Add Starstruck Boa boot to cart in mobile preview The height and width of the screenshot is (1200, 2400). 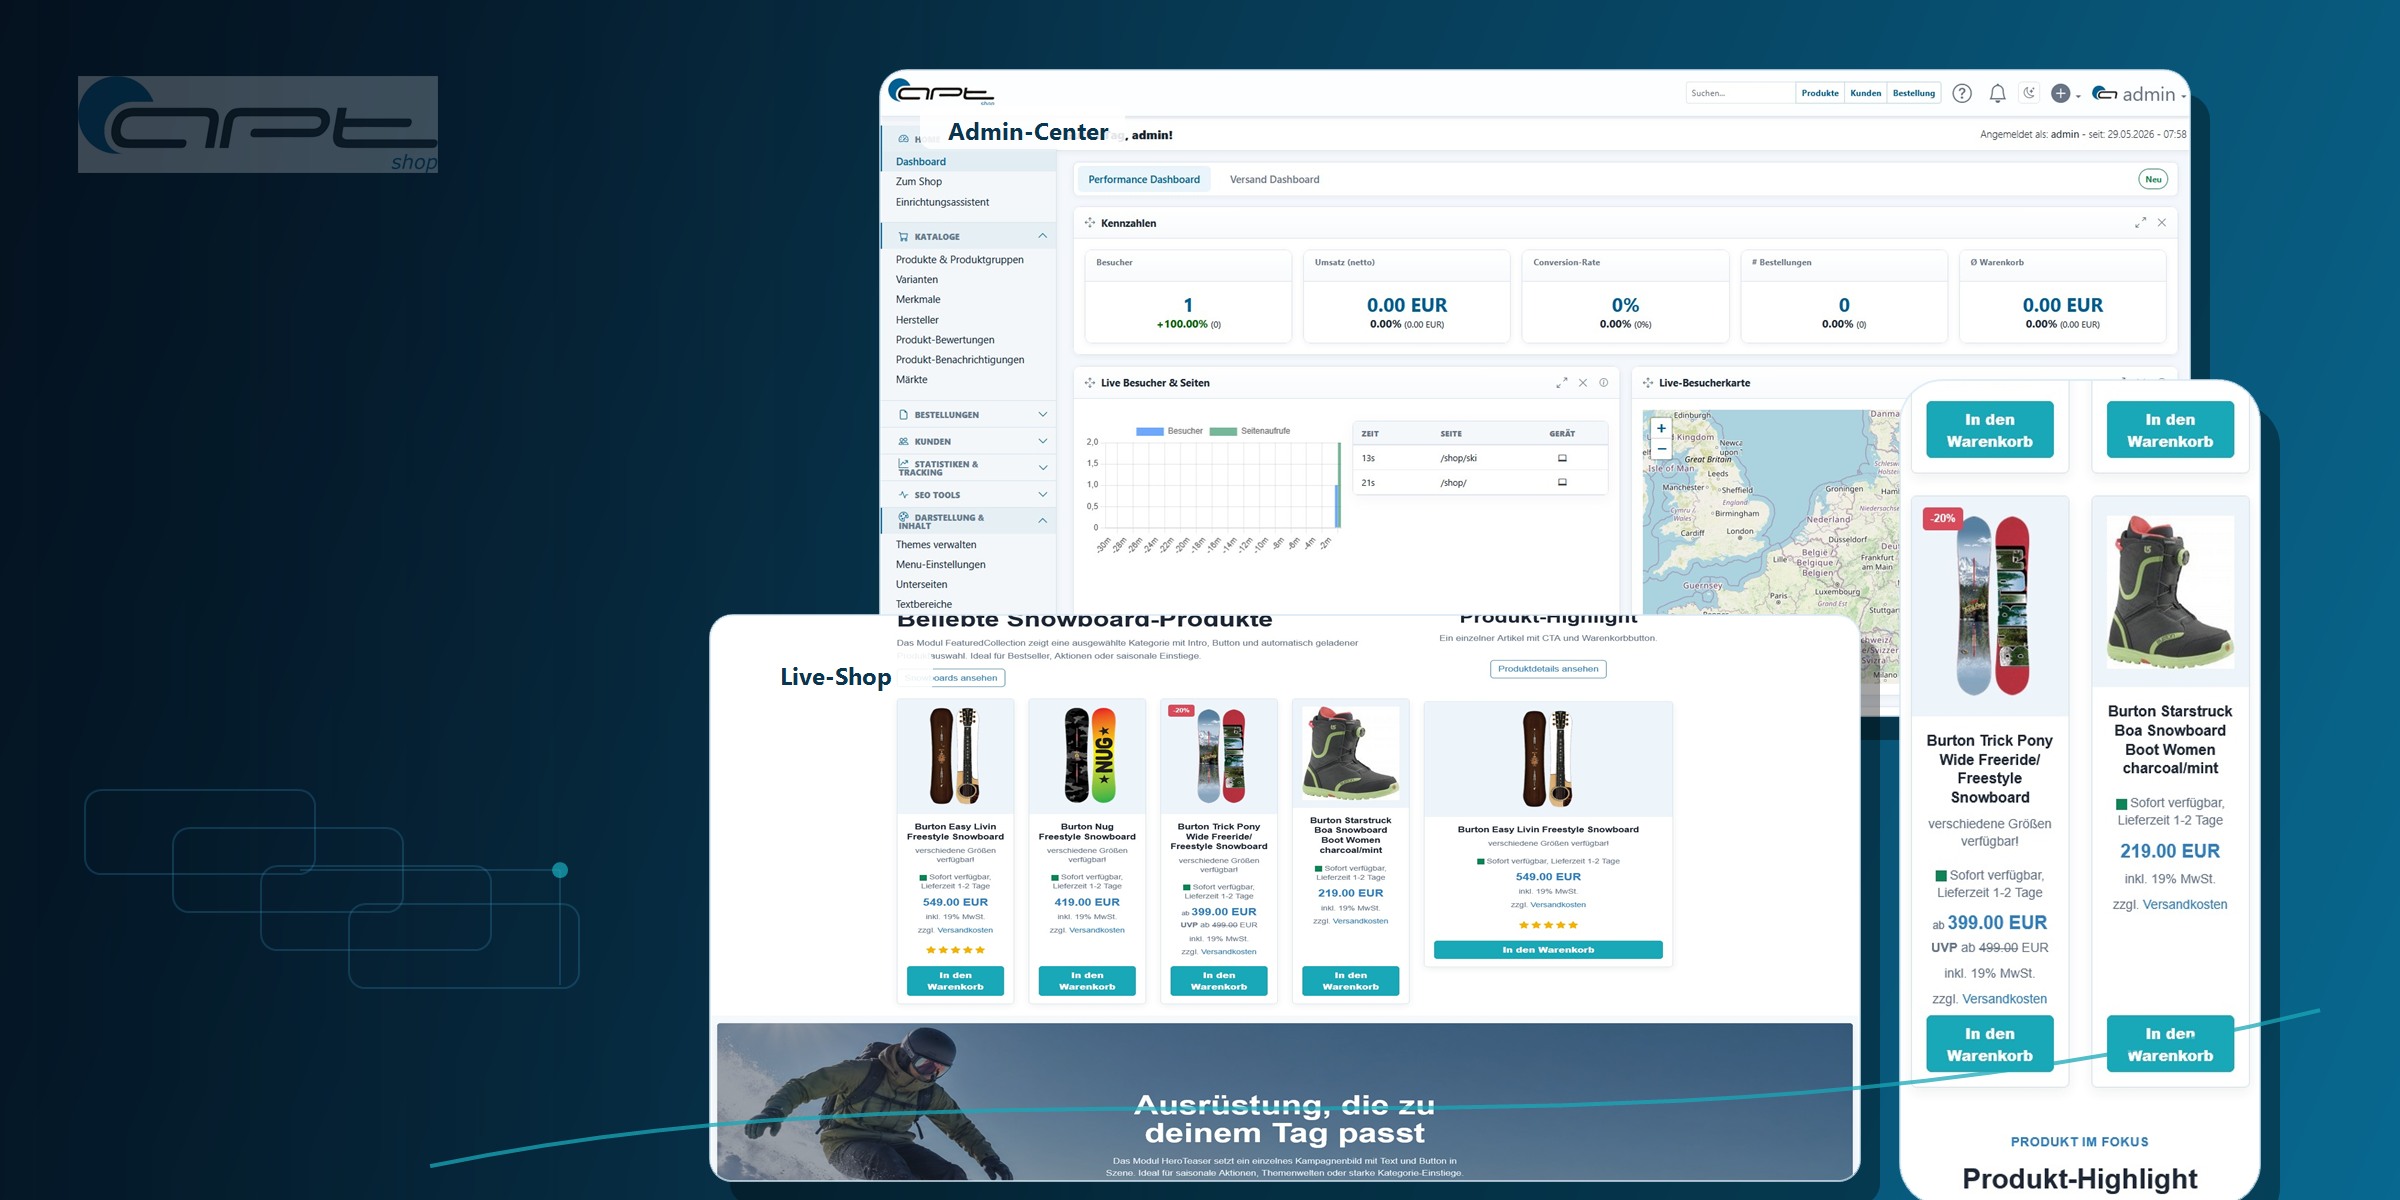tap(2170, 1044)
